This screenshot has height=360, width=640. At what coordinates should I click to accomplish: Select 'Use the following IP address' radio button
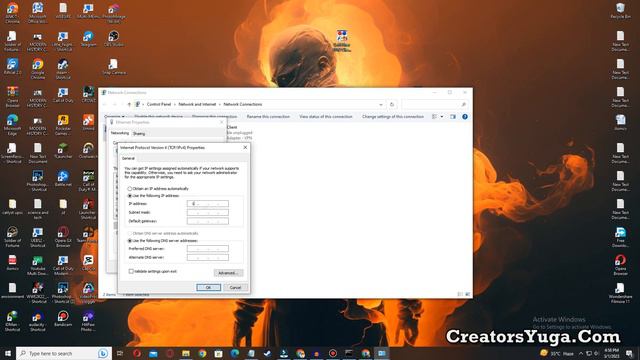[130, 196]
